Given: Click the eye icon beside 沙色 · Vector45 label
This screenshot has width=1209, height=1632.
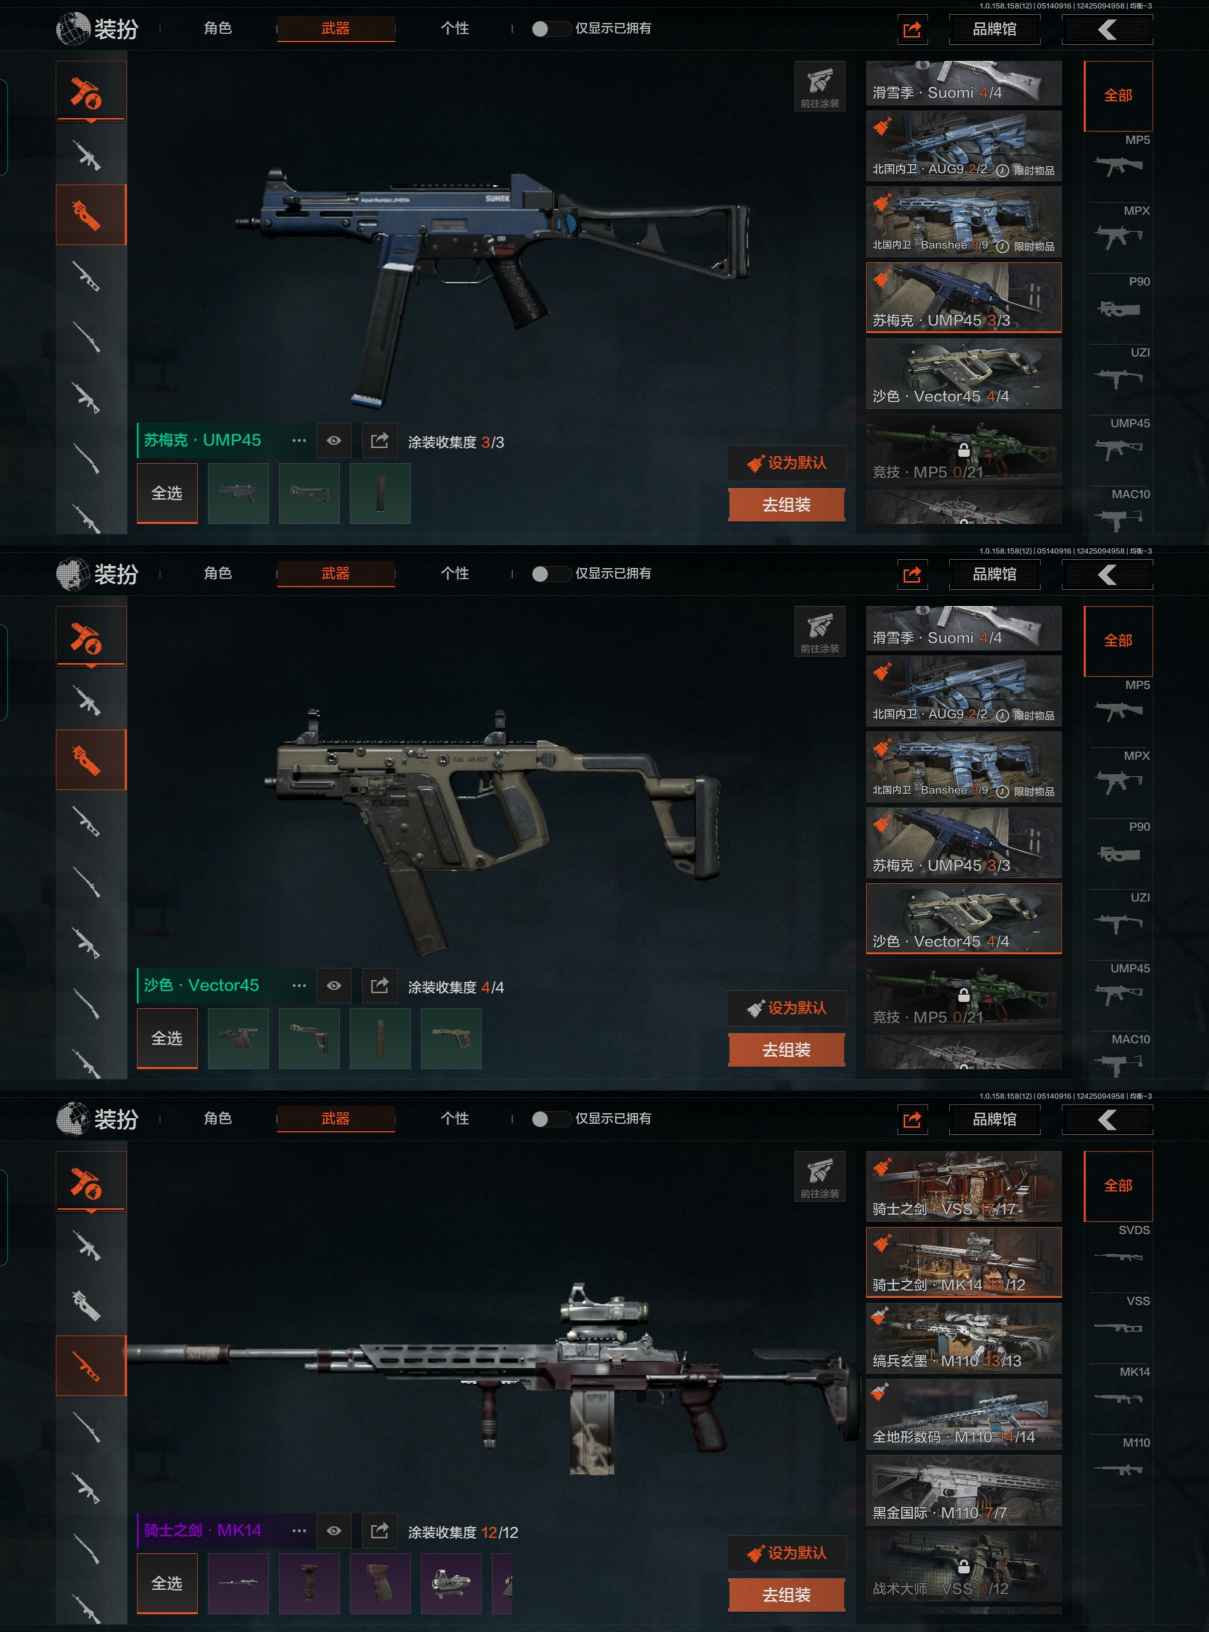Looking at the screenshot, I should click(x=334, y=986).
